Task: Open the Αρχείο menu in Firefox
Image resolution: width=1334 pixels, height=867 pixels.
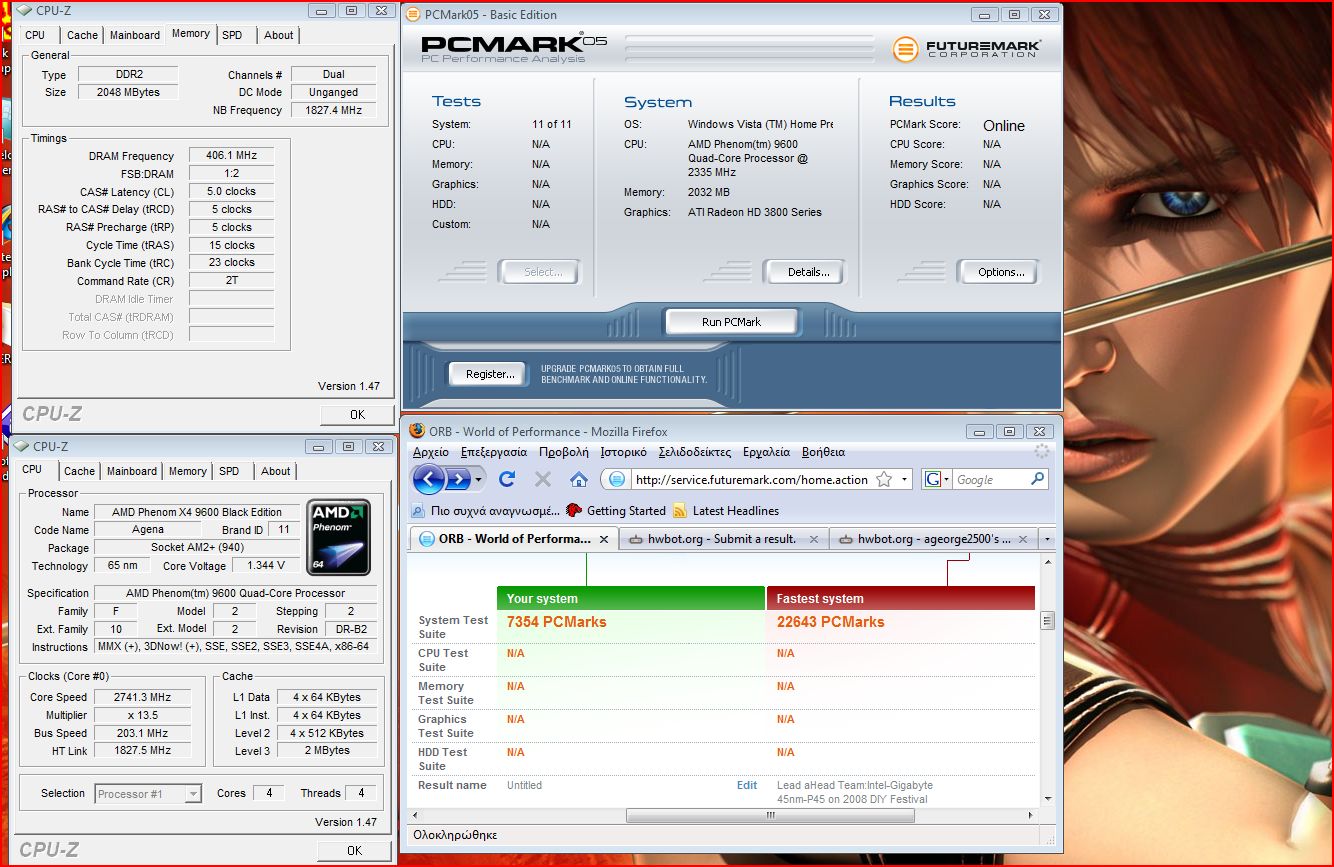Action: click(431, 452)
